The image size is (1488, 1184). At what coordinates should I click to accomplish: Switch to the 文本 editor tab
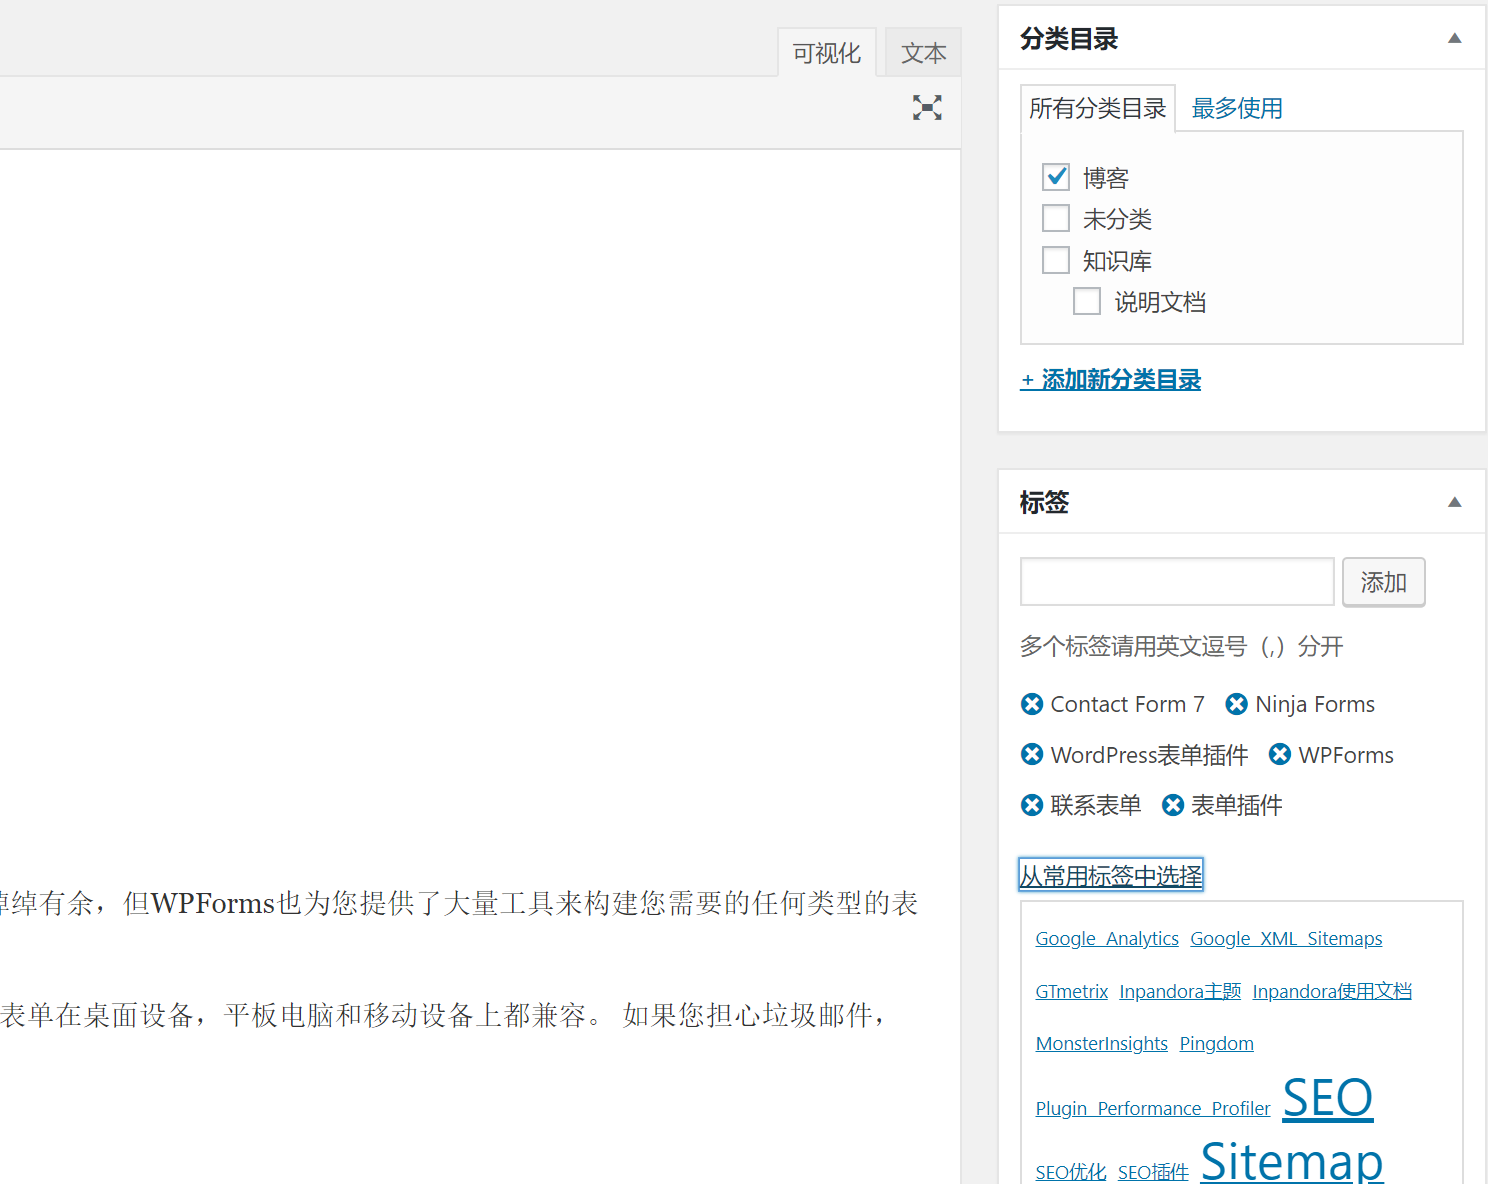click(x=922, y=52)
